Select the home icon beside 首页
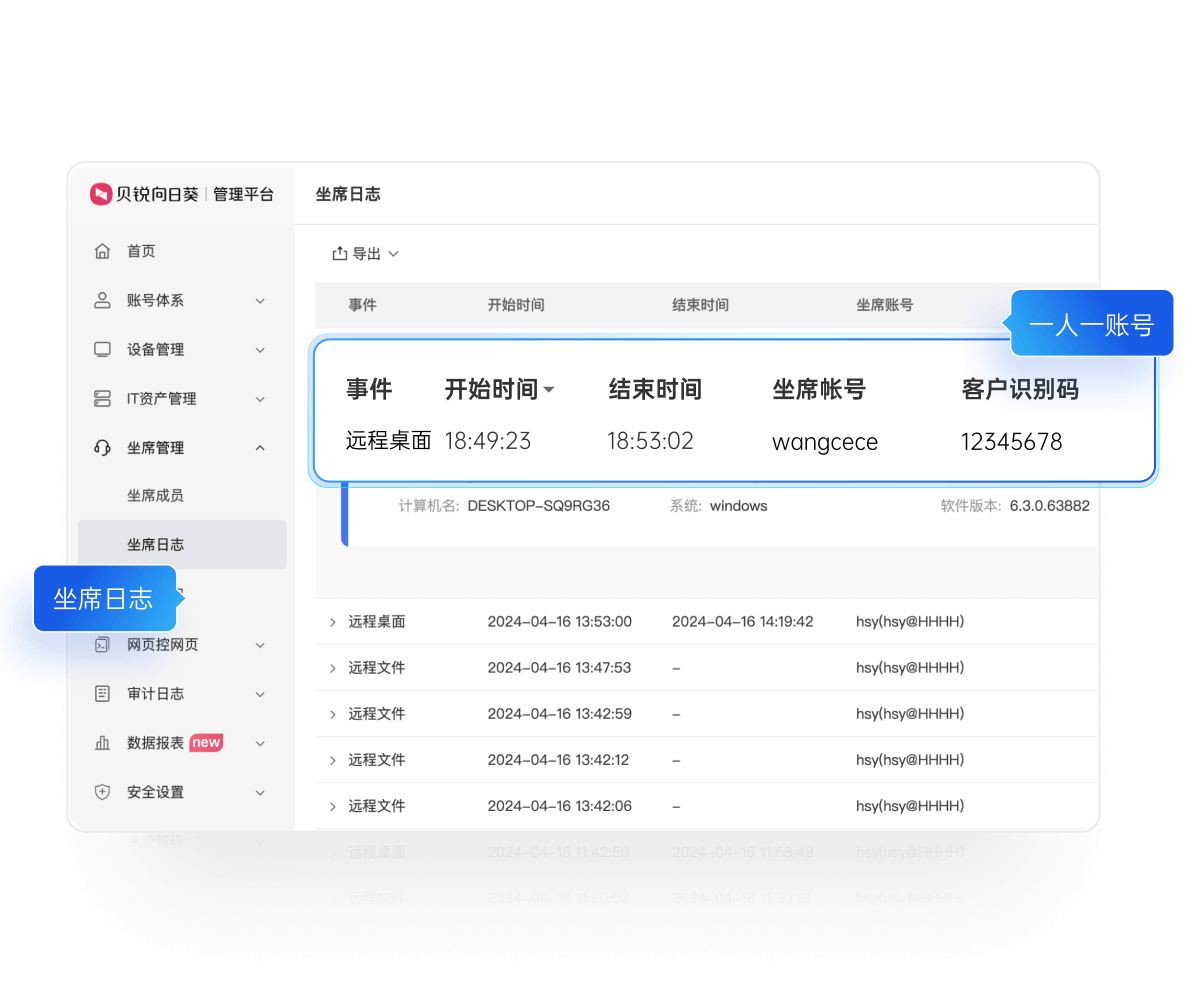Image resolution: width=1192 pixels, height=994 pixels. [102, 251]
